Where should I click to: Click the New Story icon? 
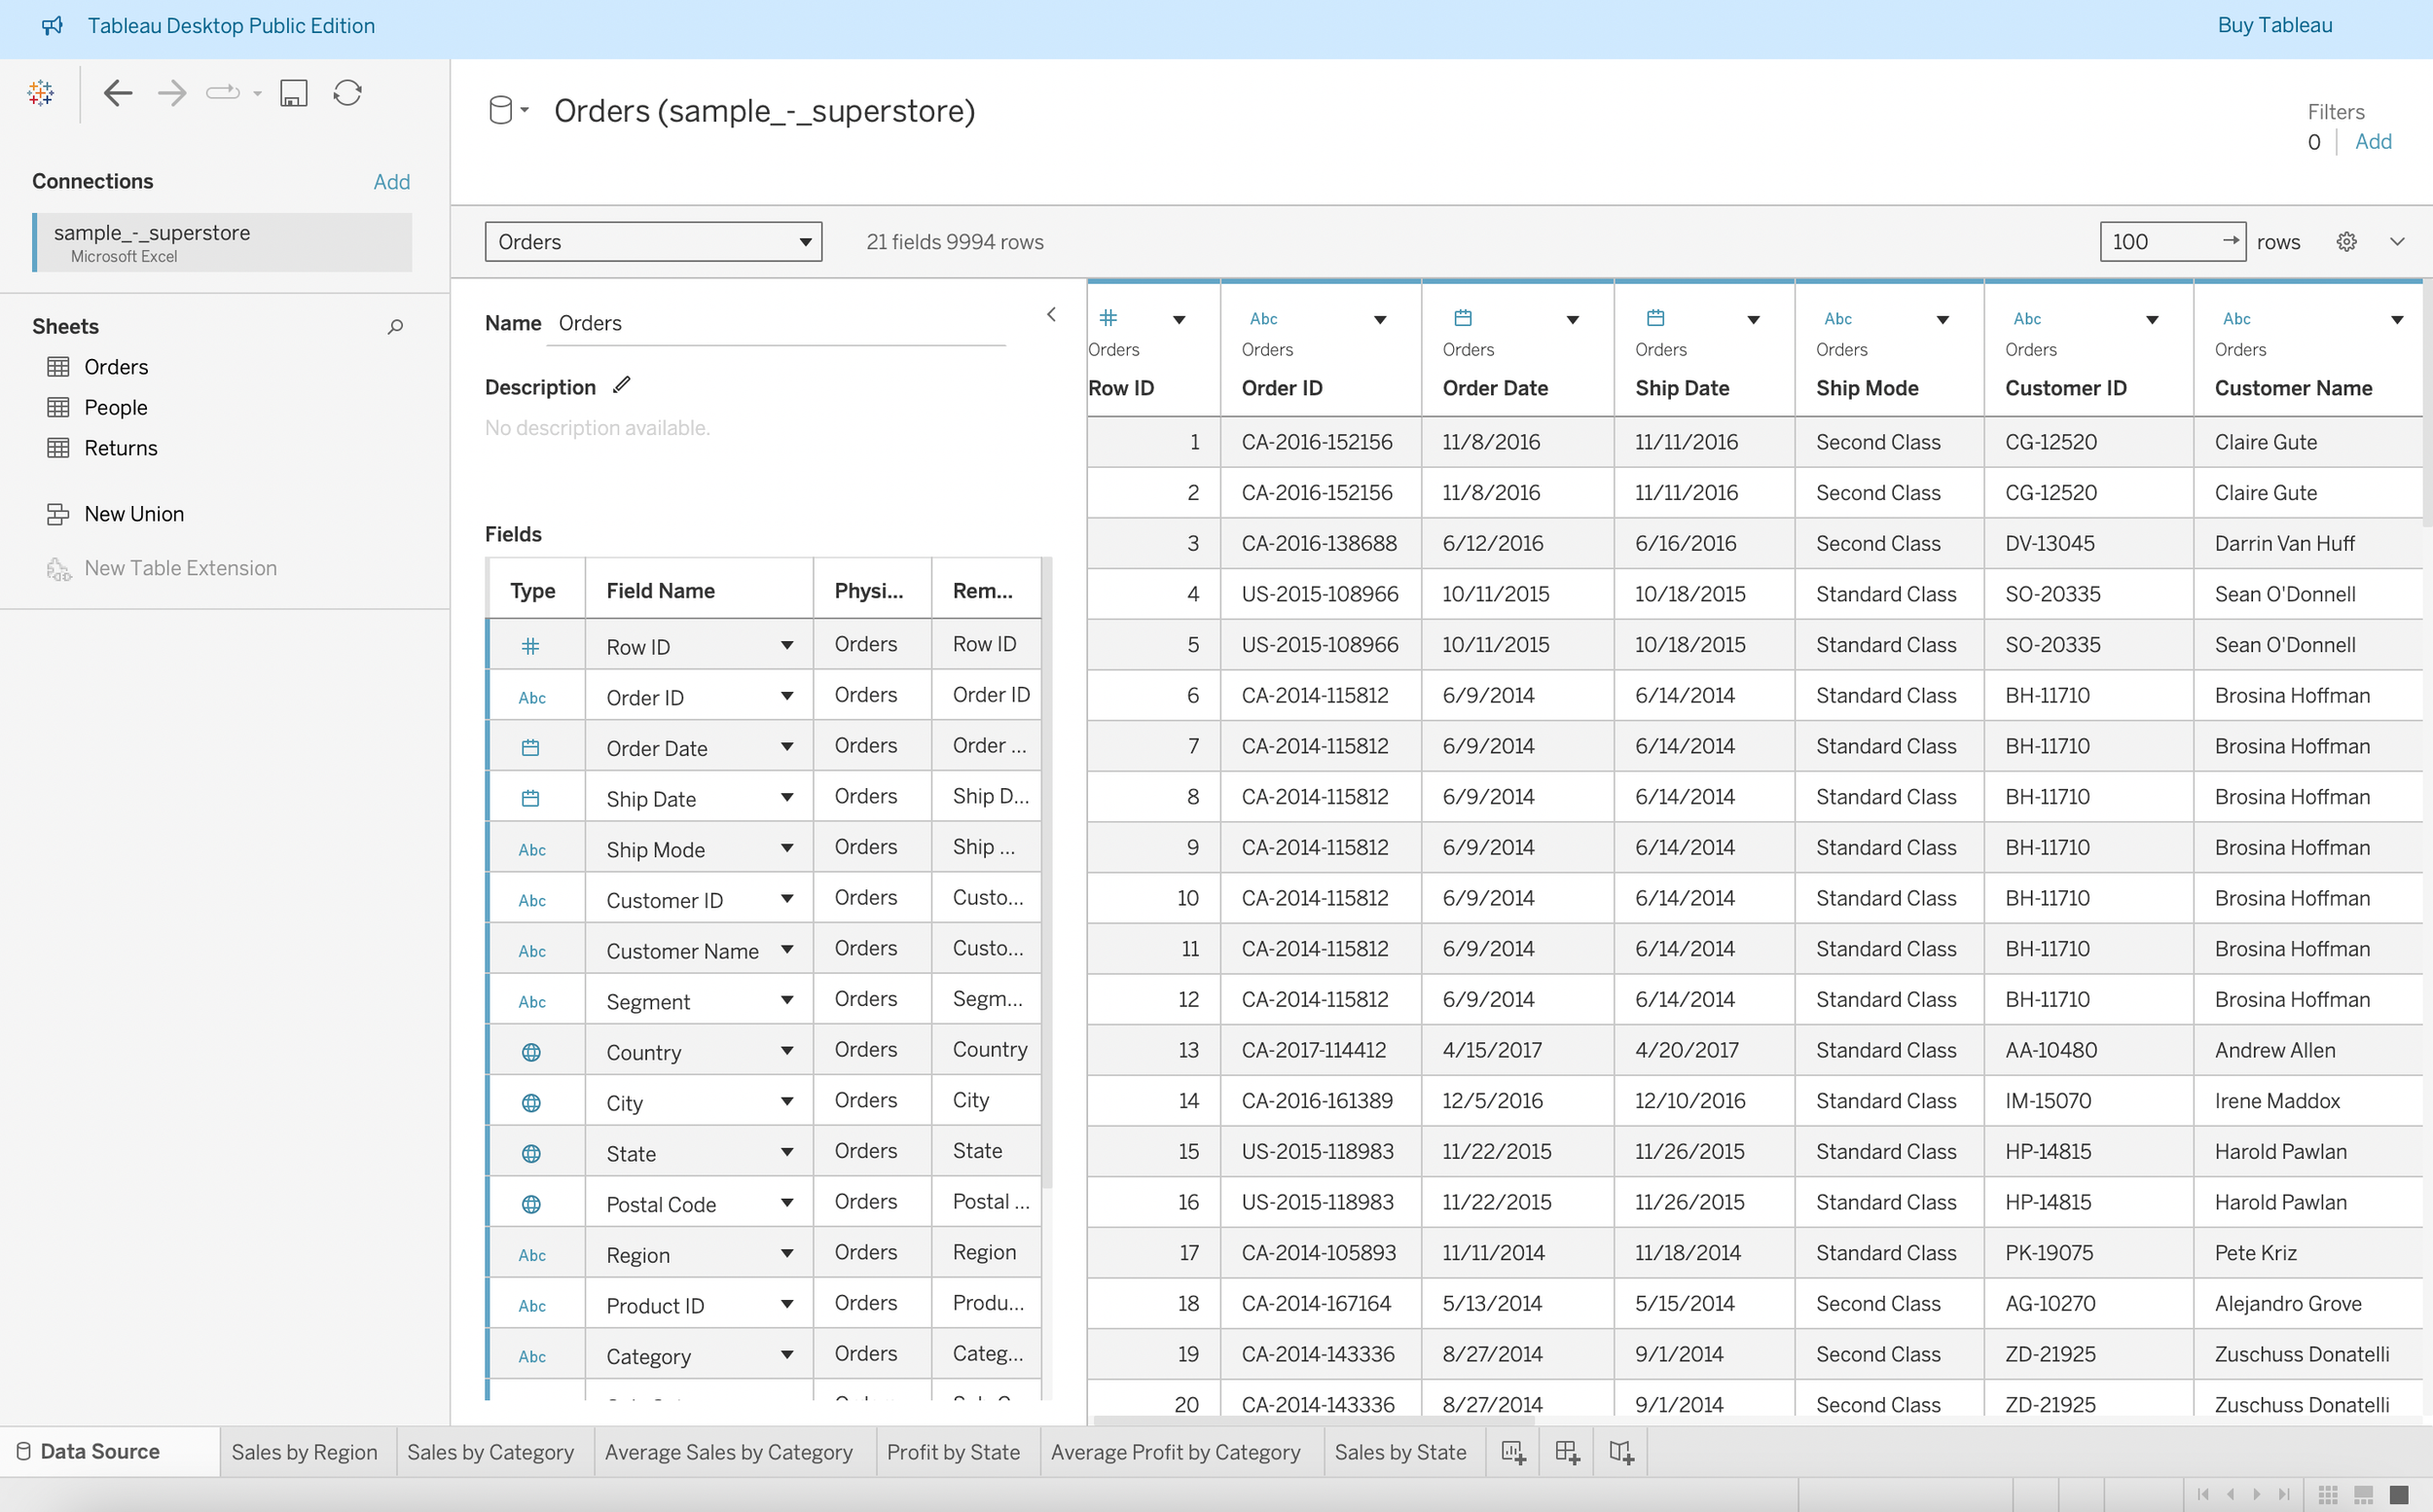1621,1452
